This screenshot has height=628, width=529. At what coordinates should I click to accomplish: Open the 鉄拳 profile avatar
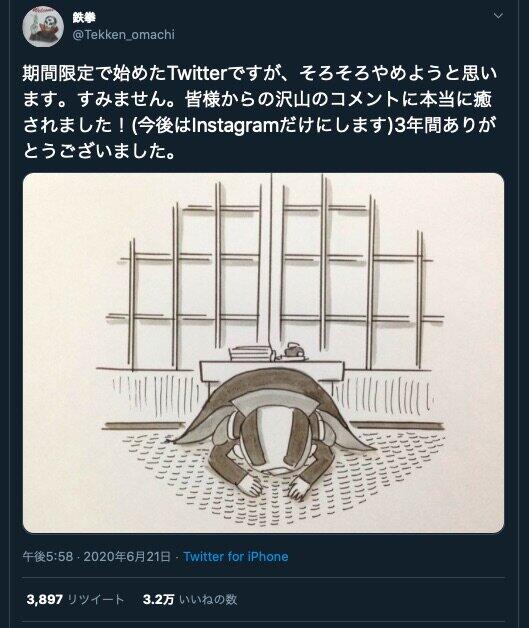(43, 26)
